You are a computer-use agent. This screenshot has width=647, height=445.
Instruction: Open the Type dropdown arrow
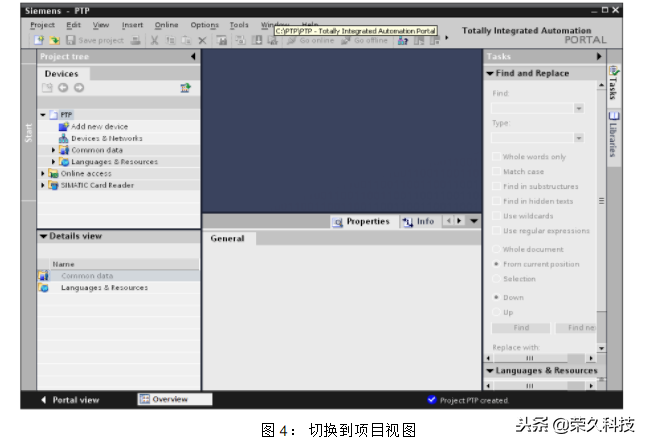(579, 137)
